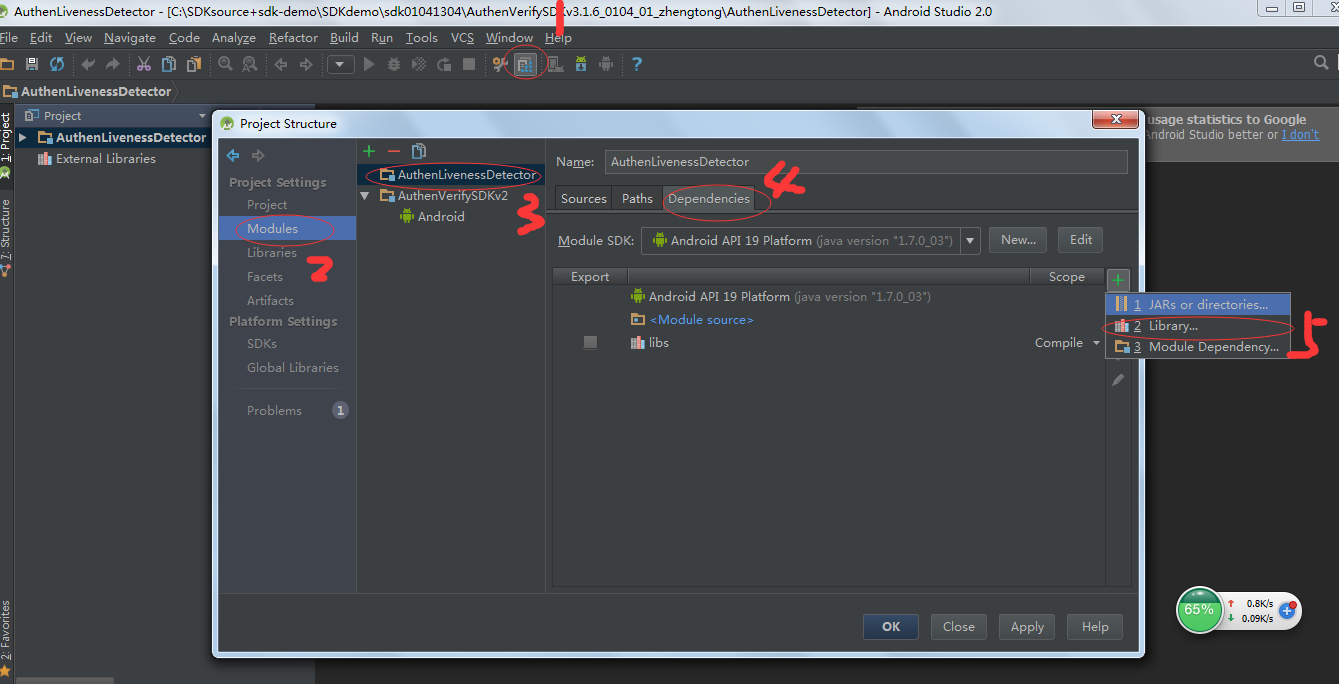Click the Paste clipboard icon
The width and height of the screenshot is (1339, 684).
pyautogui.click(x=194, y=64)
